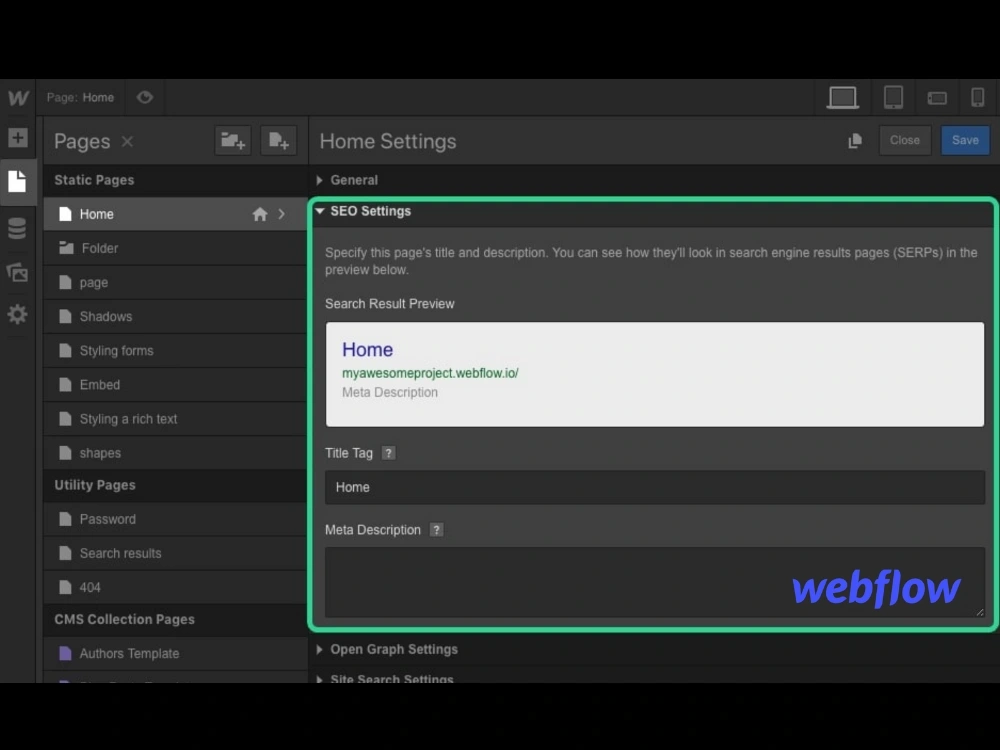Screen dimensions: 1000x750
Task: Select the Home page
Action: [x=175, y=214]
